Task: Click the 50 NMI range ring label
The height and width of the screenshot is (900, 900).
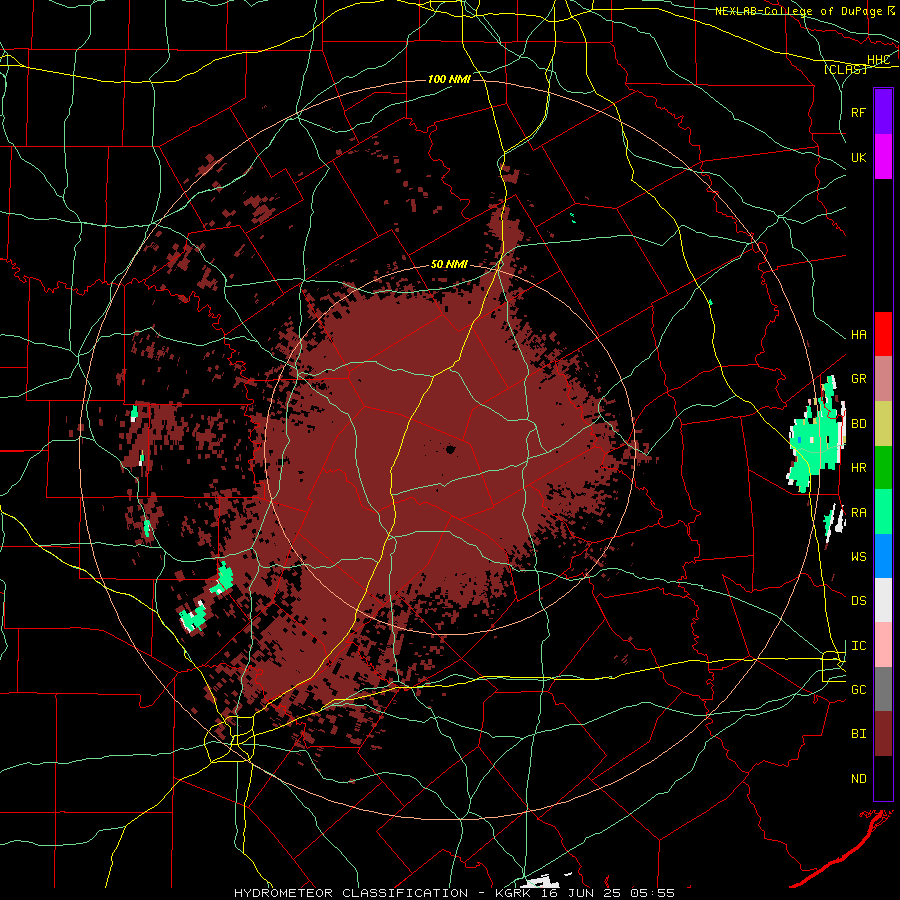Action: coord(449,264)
